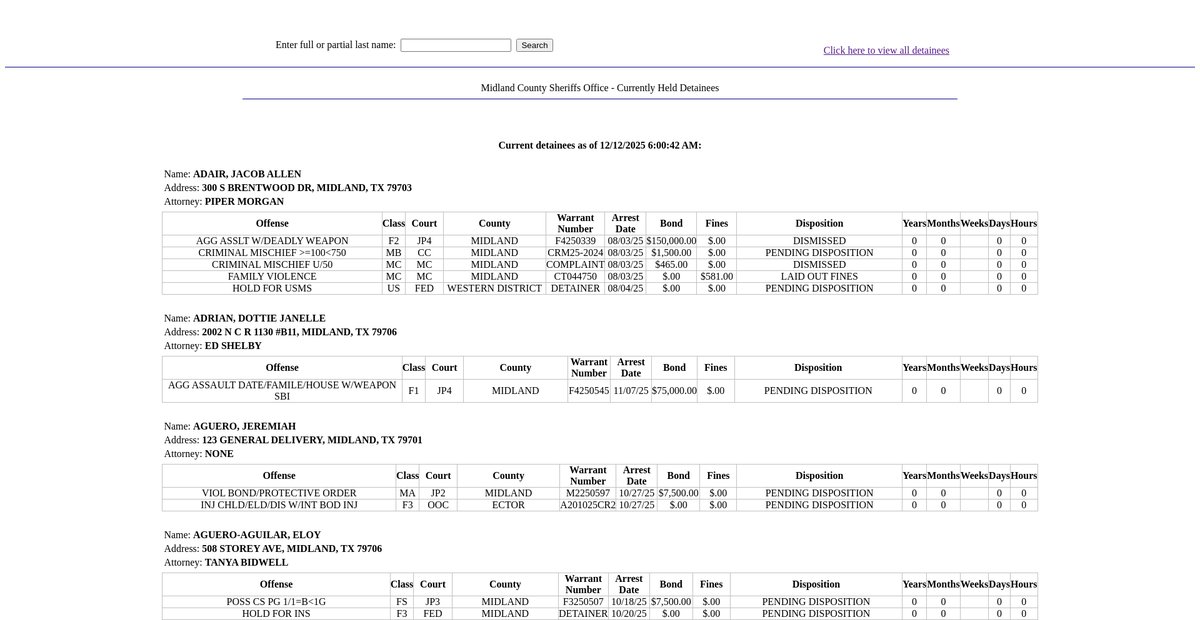Select the HOLD FOR USMS offense
This screenshot has width=1200, height=620.
pos(272,289)
